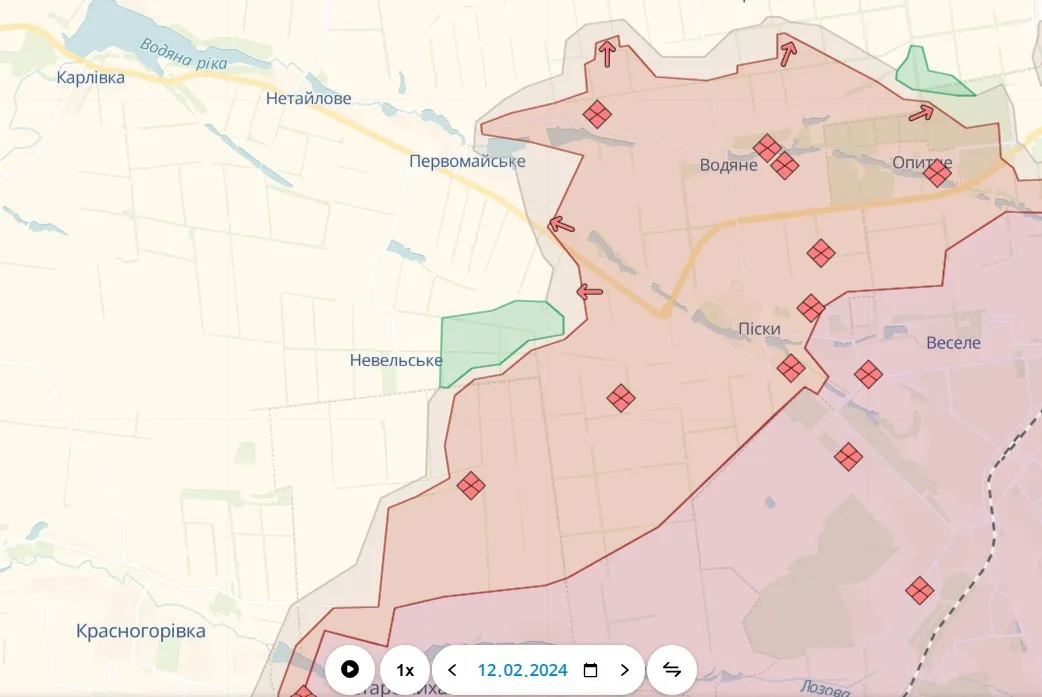Advance to the next date with right chevron
Viewport: 1042px width, 697px height.
(625, 670)
